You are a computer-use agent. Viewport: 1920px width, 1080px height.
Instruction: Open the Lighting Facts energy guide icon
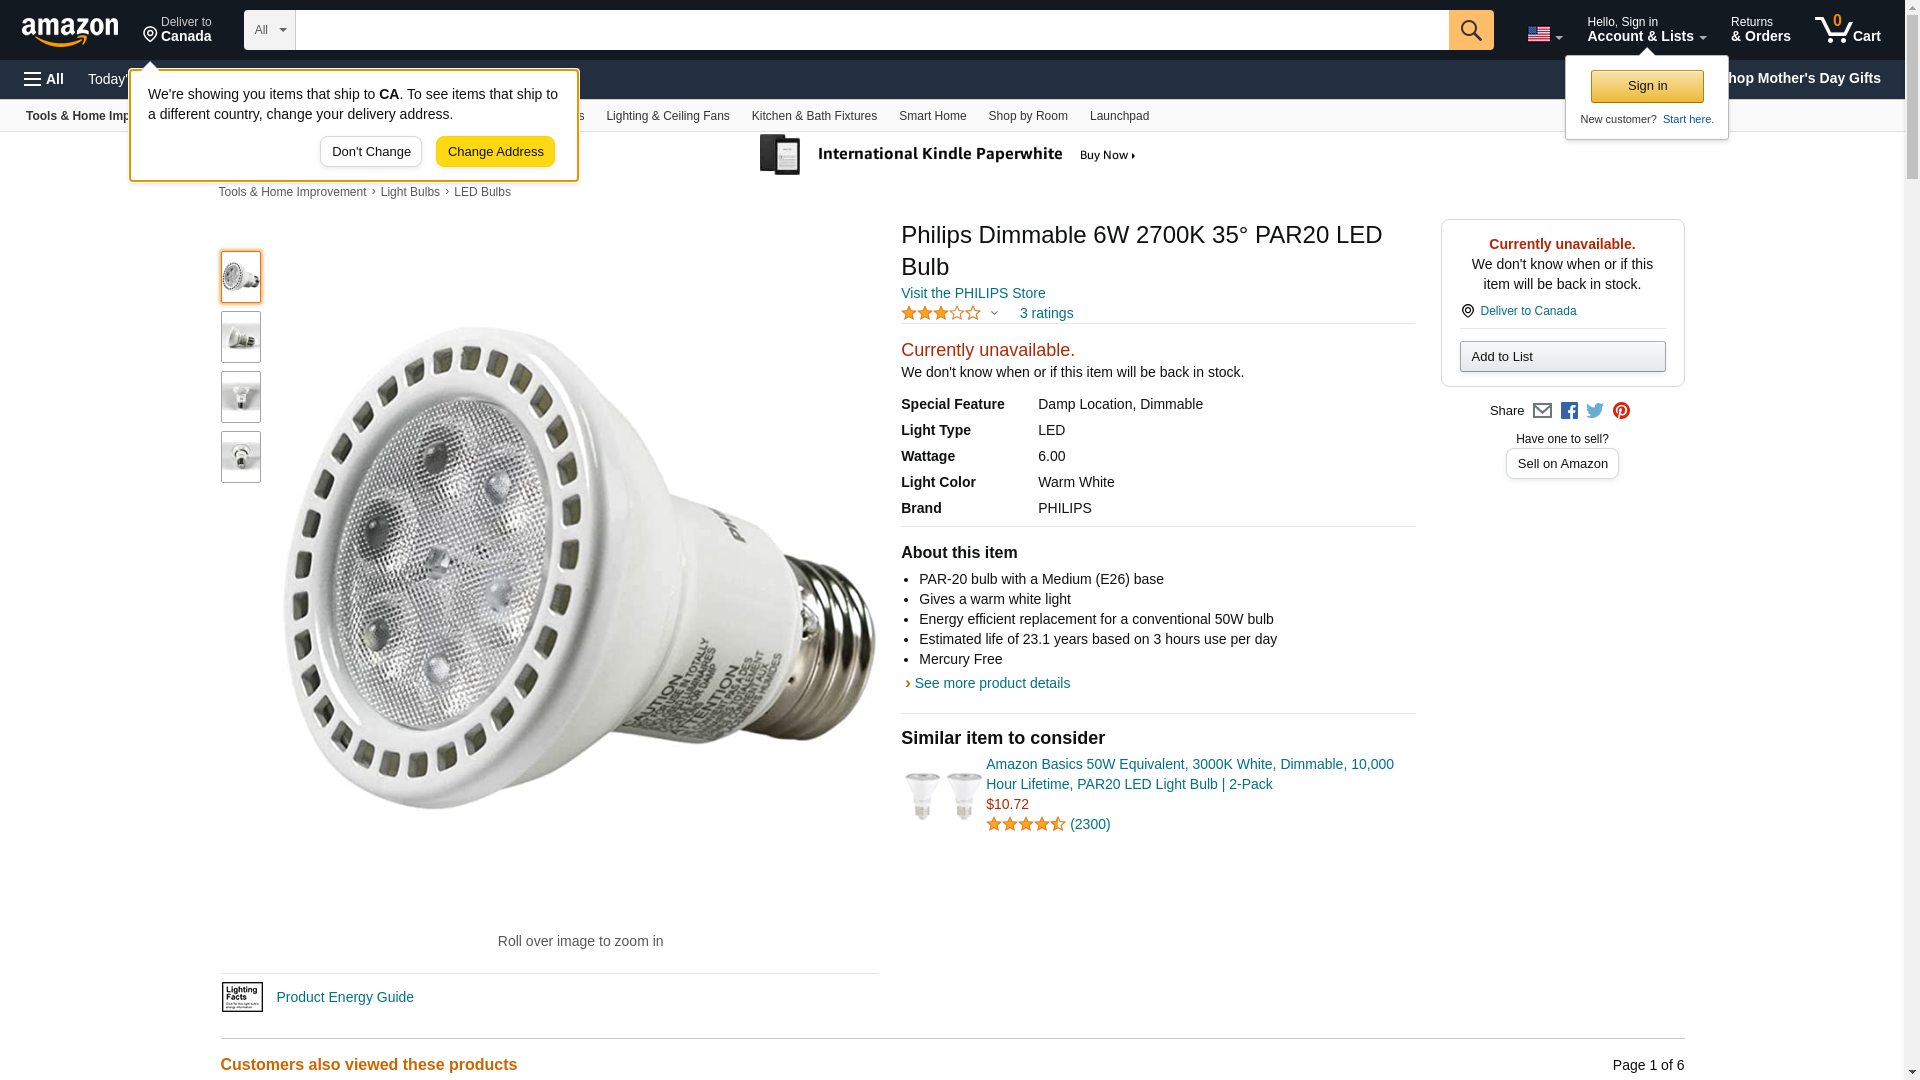tap(242, 997)
